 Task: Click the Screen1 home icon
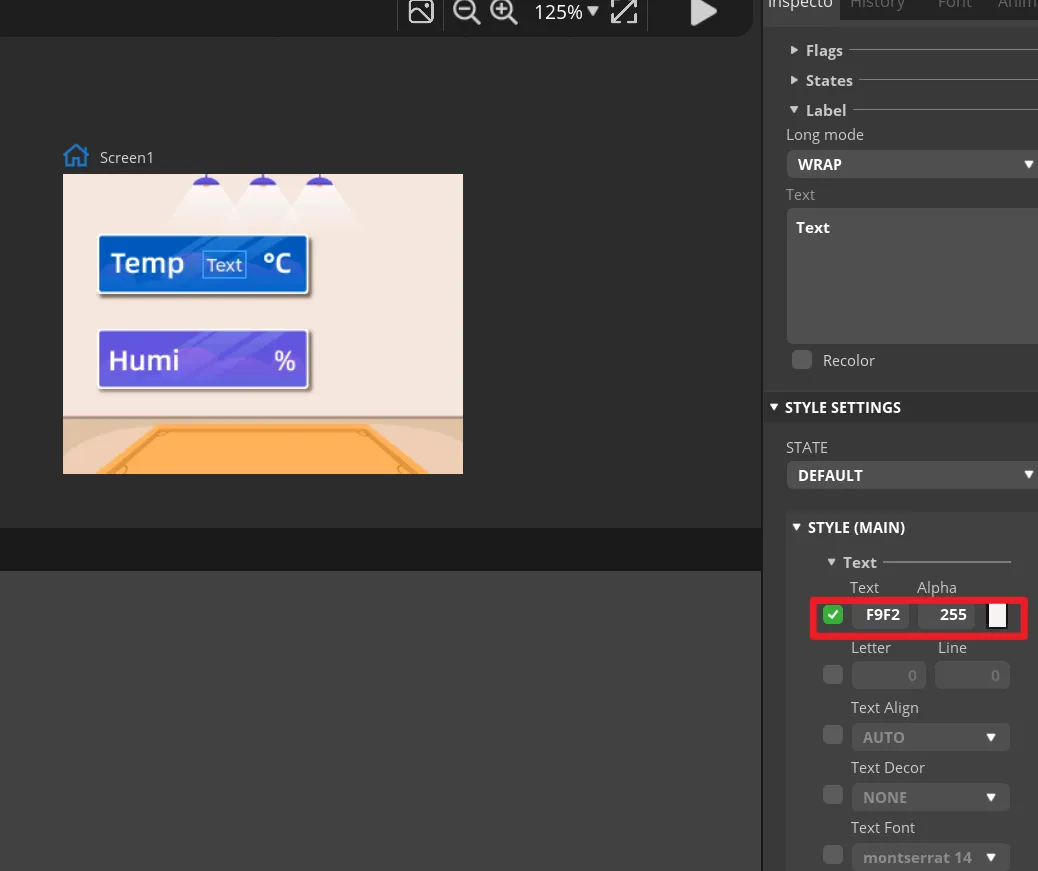tap(76, 156)
